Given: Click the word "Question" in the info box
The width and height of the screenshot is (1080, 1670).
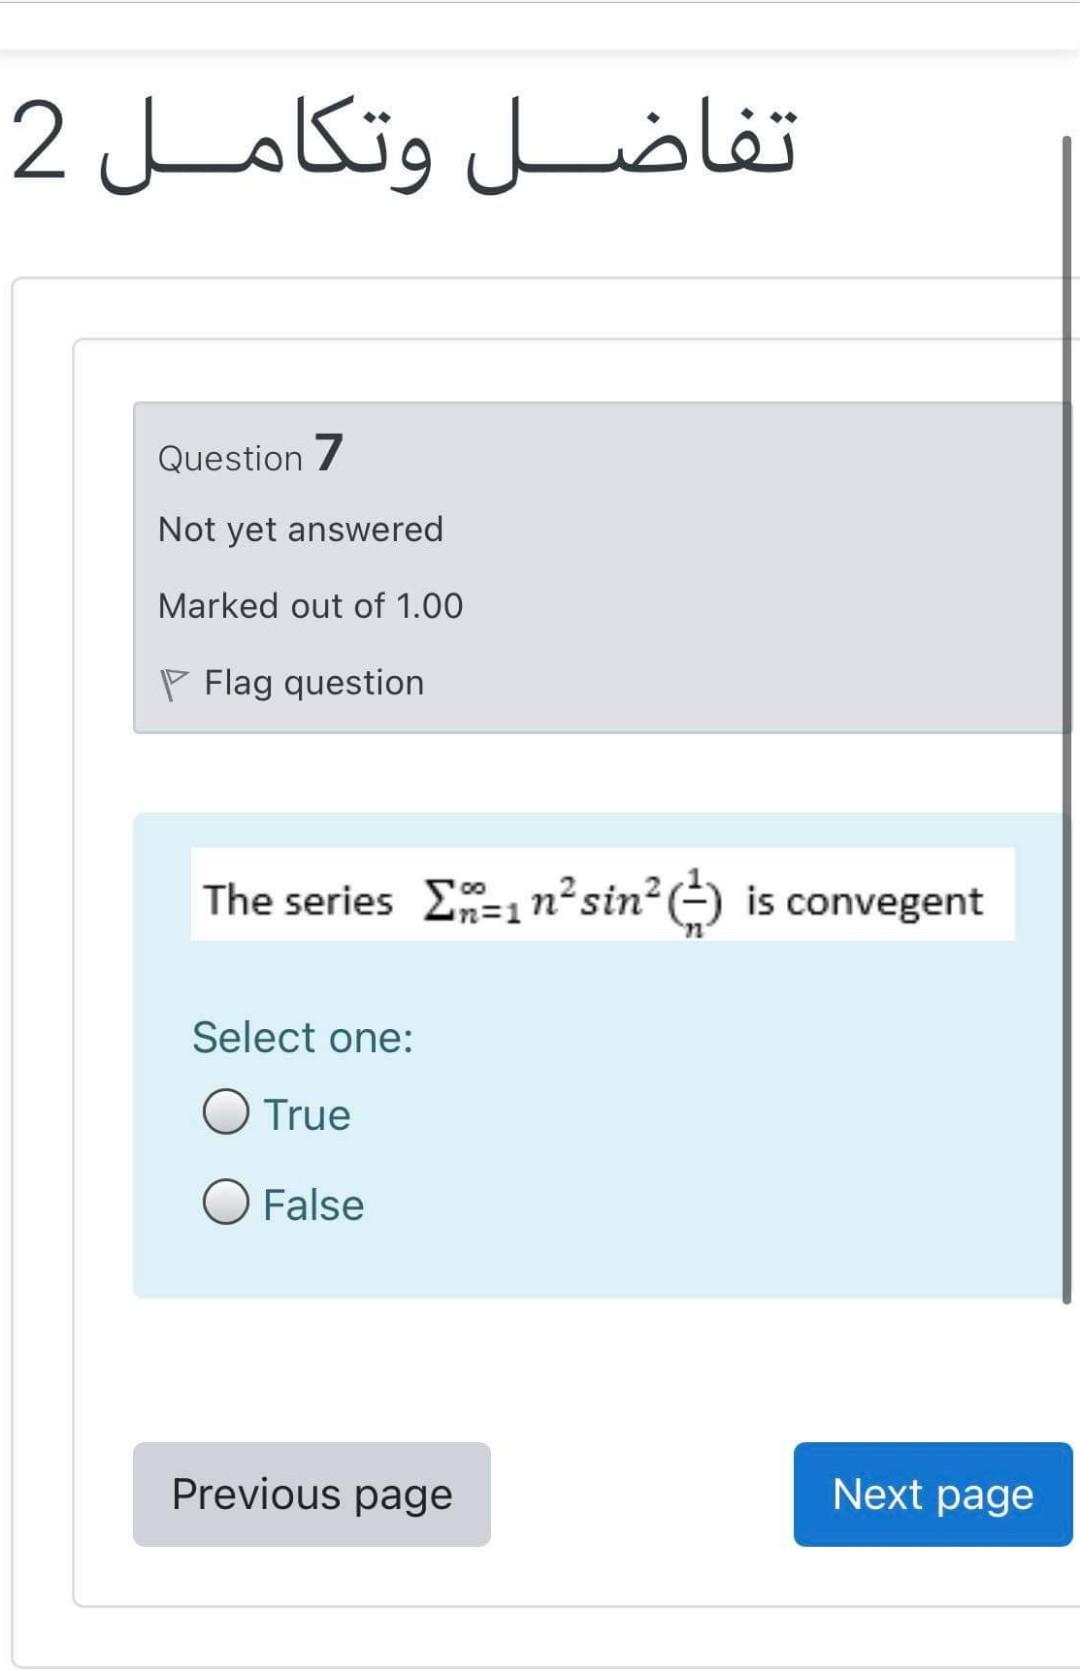Looking at the screenshot, I should 230,458.
